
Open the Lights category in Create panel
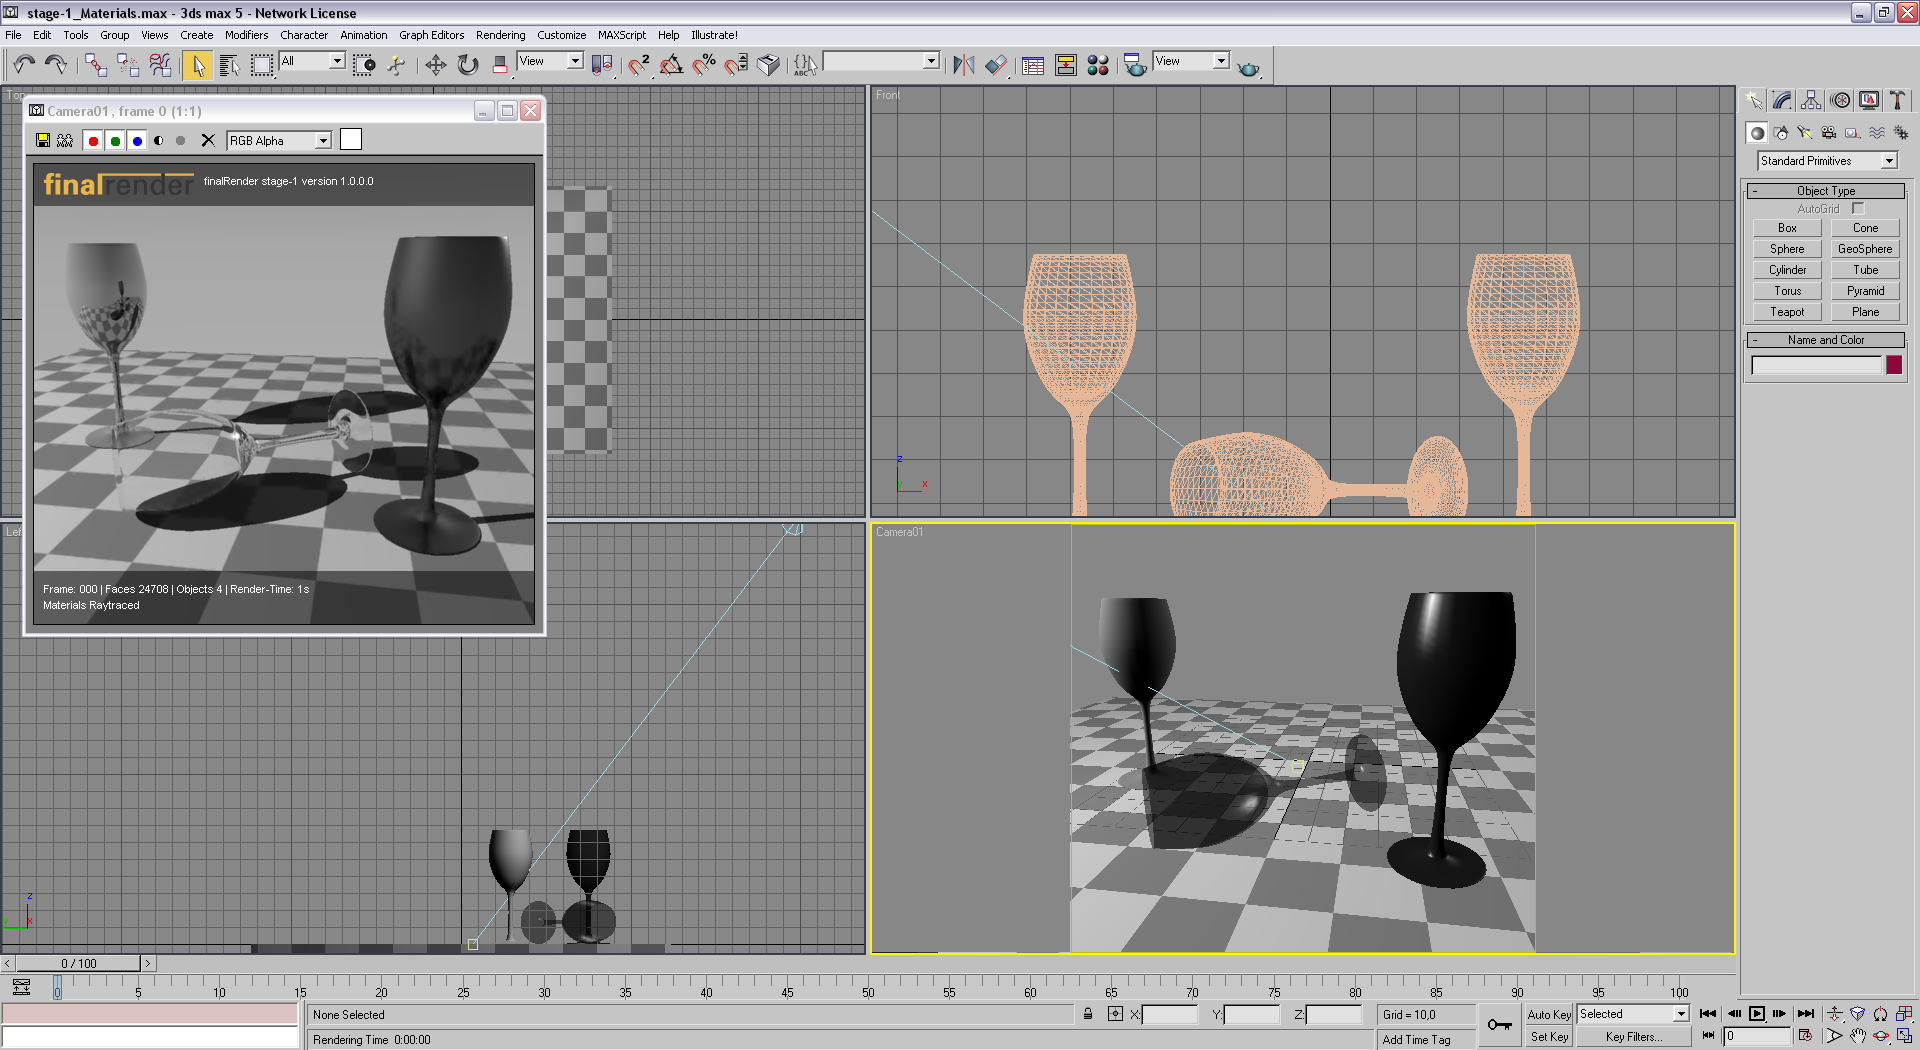pos(1805,133)
